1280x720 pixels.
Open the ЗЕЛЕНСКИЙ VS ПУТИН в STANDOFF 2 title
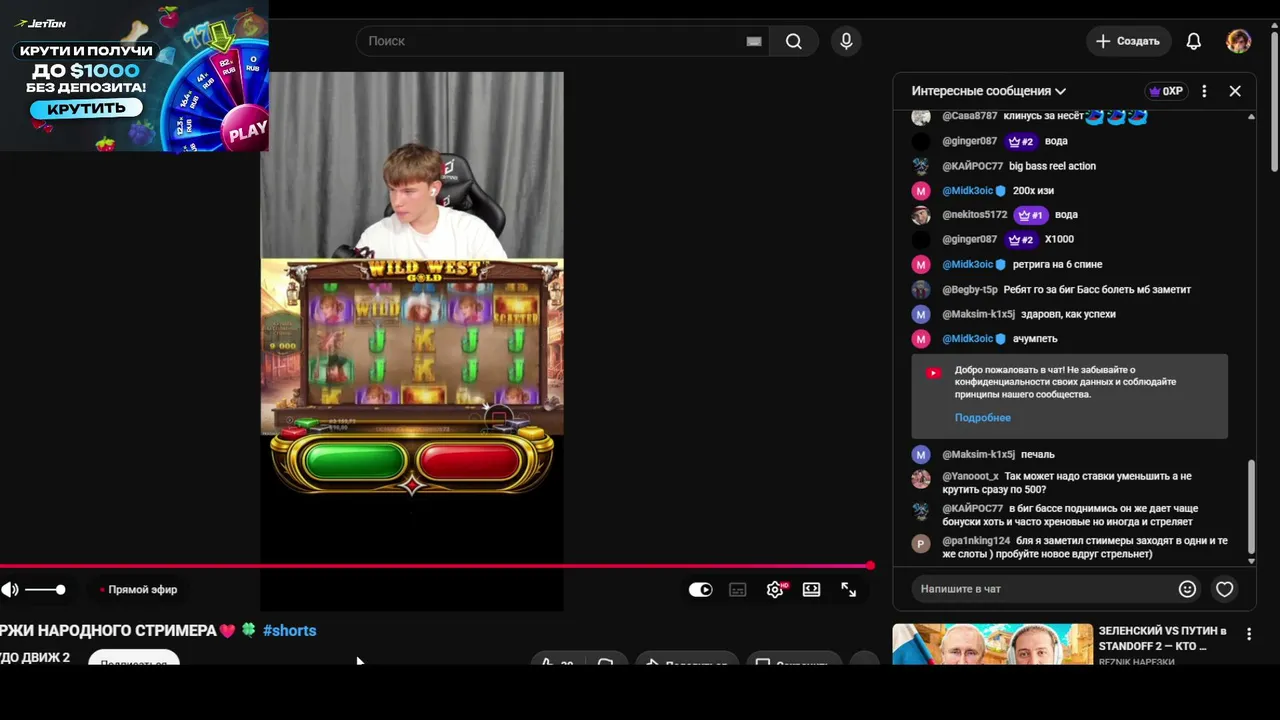click(1162, 638)
